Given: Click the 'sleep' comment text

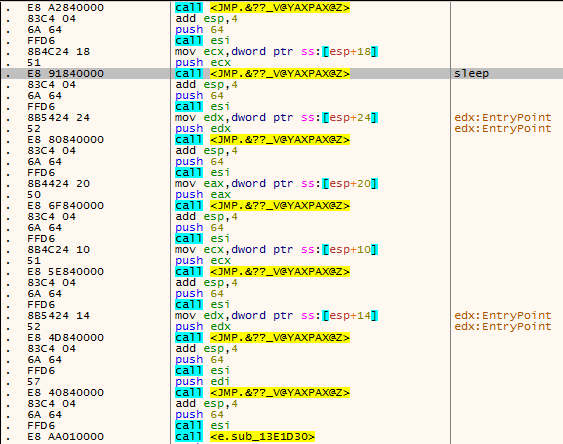Looking at the screenshot, I should point(471,74).
